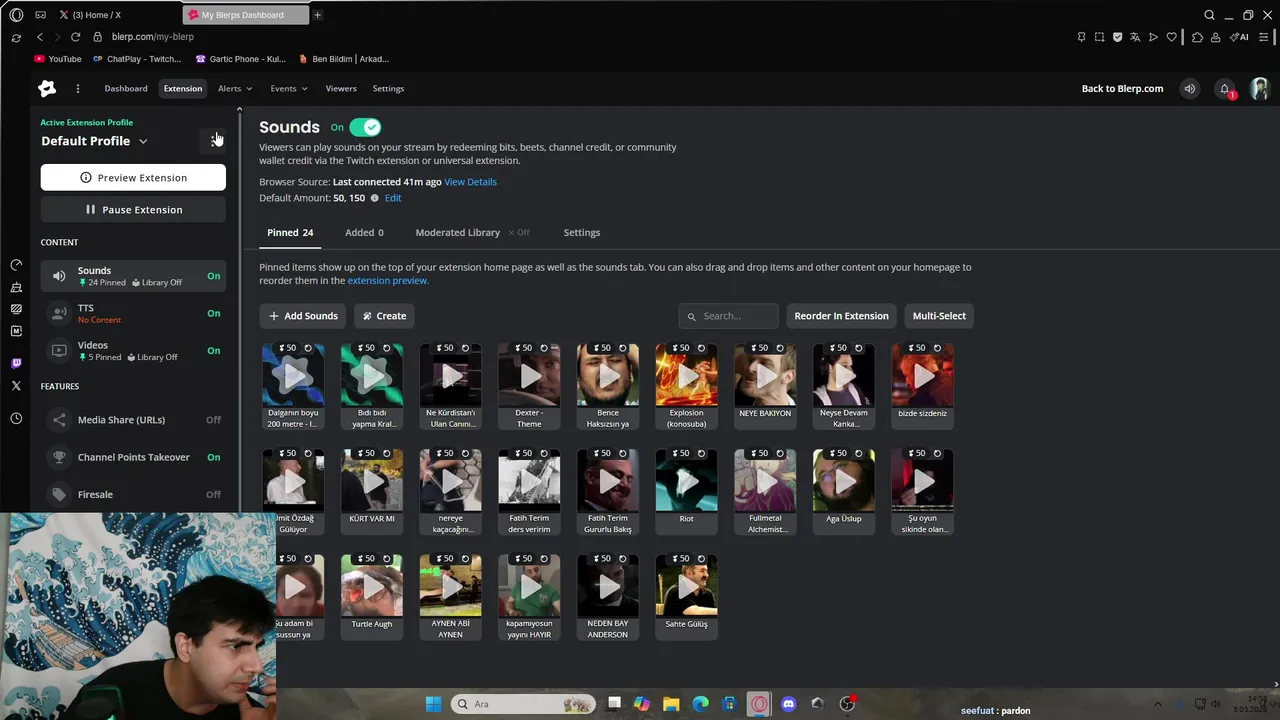1280x720 pixels.
Task: Click the reset icon on Riot sound card
Action: click(702, 453)
